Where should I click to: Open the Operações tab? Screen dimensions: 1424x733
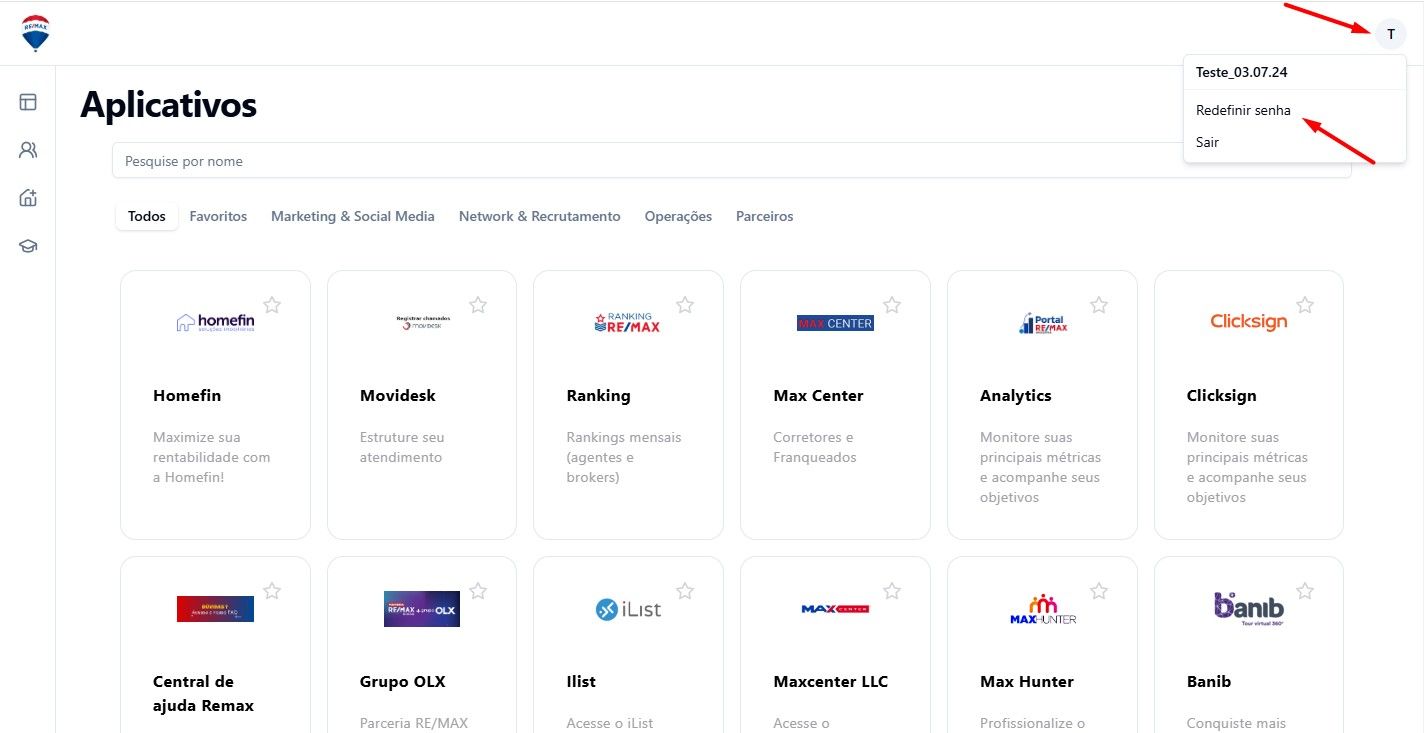click(x=678, y=216)
